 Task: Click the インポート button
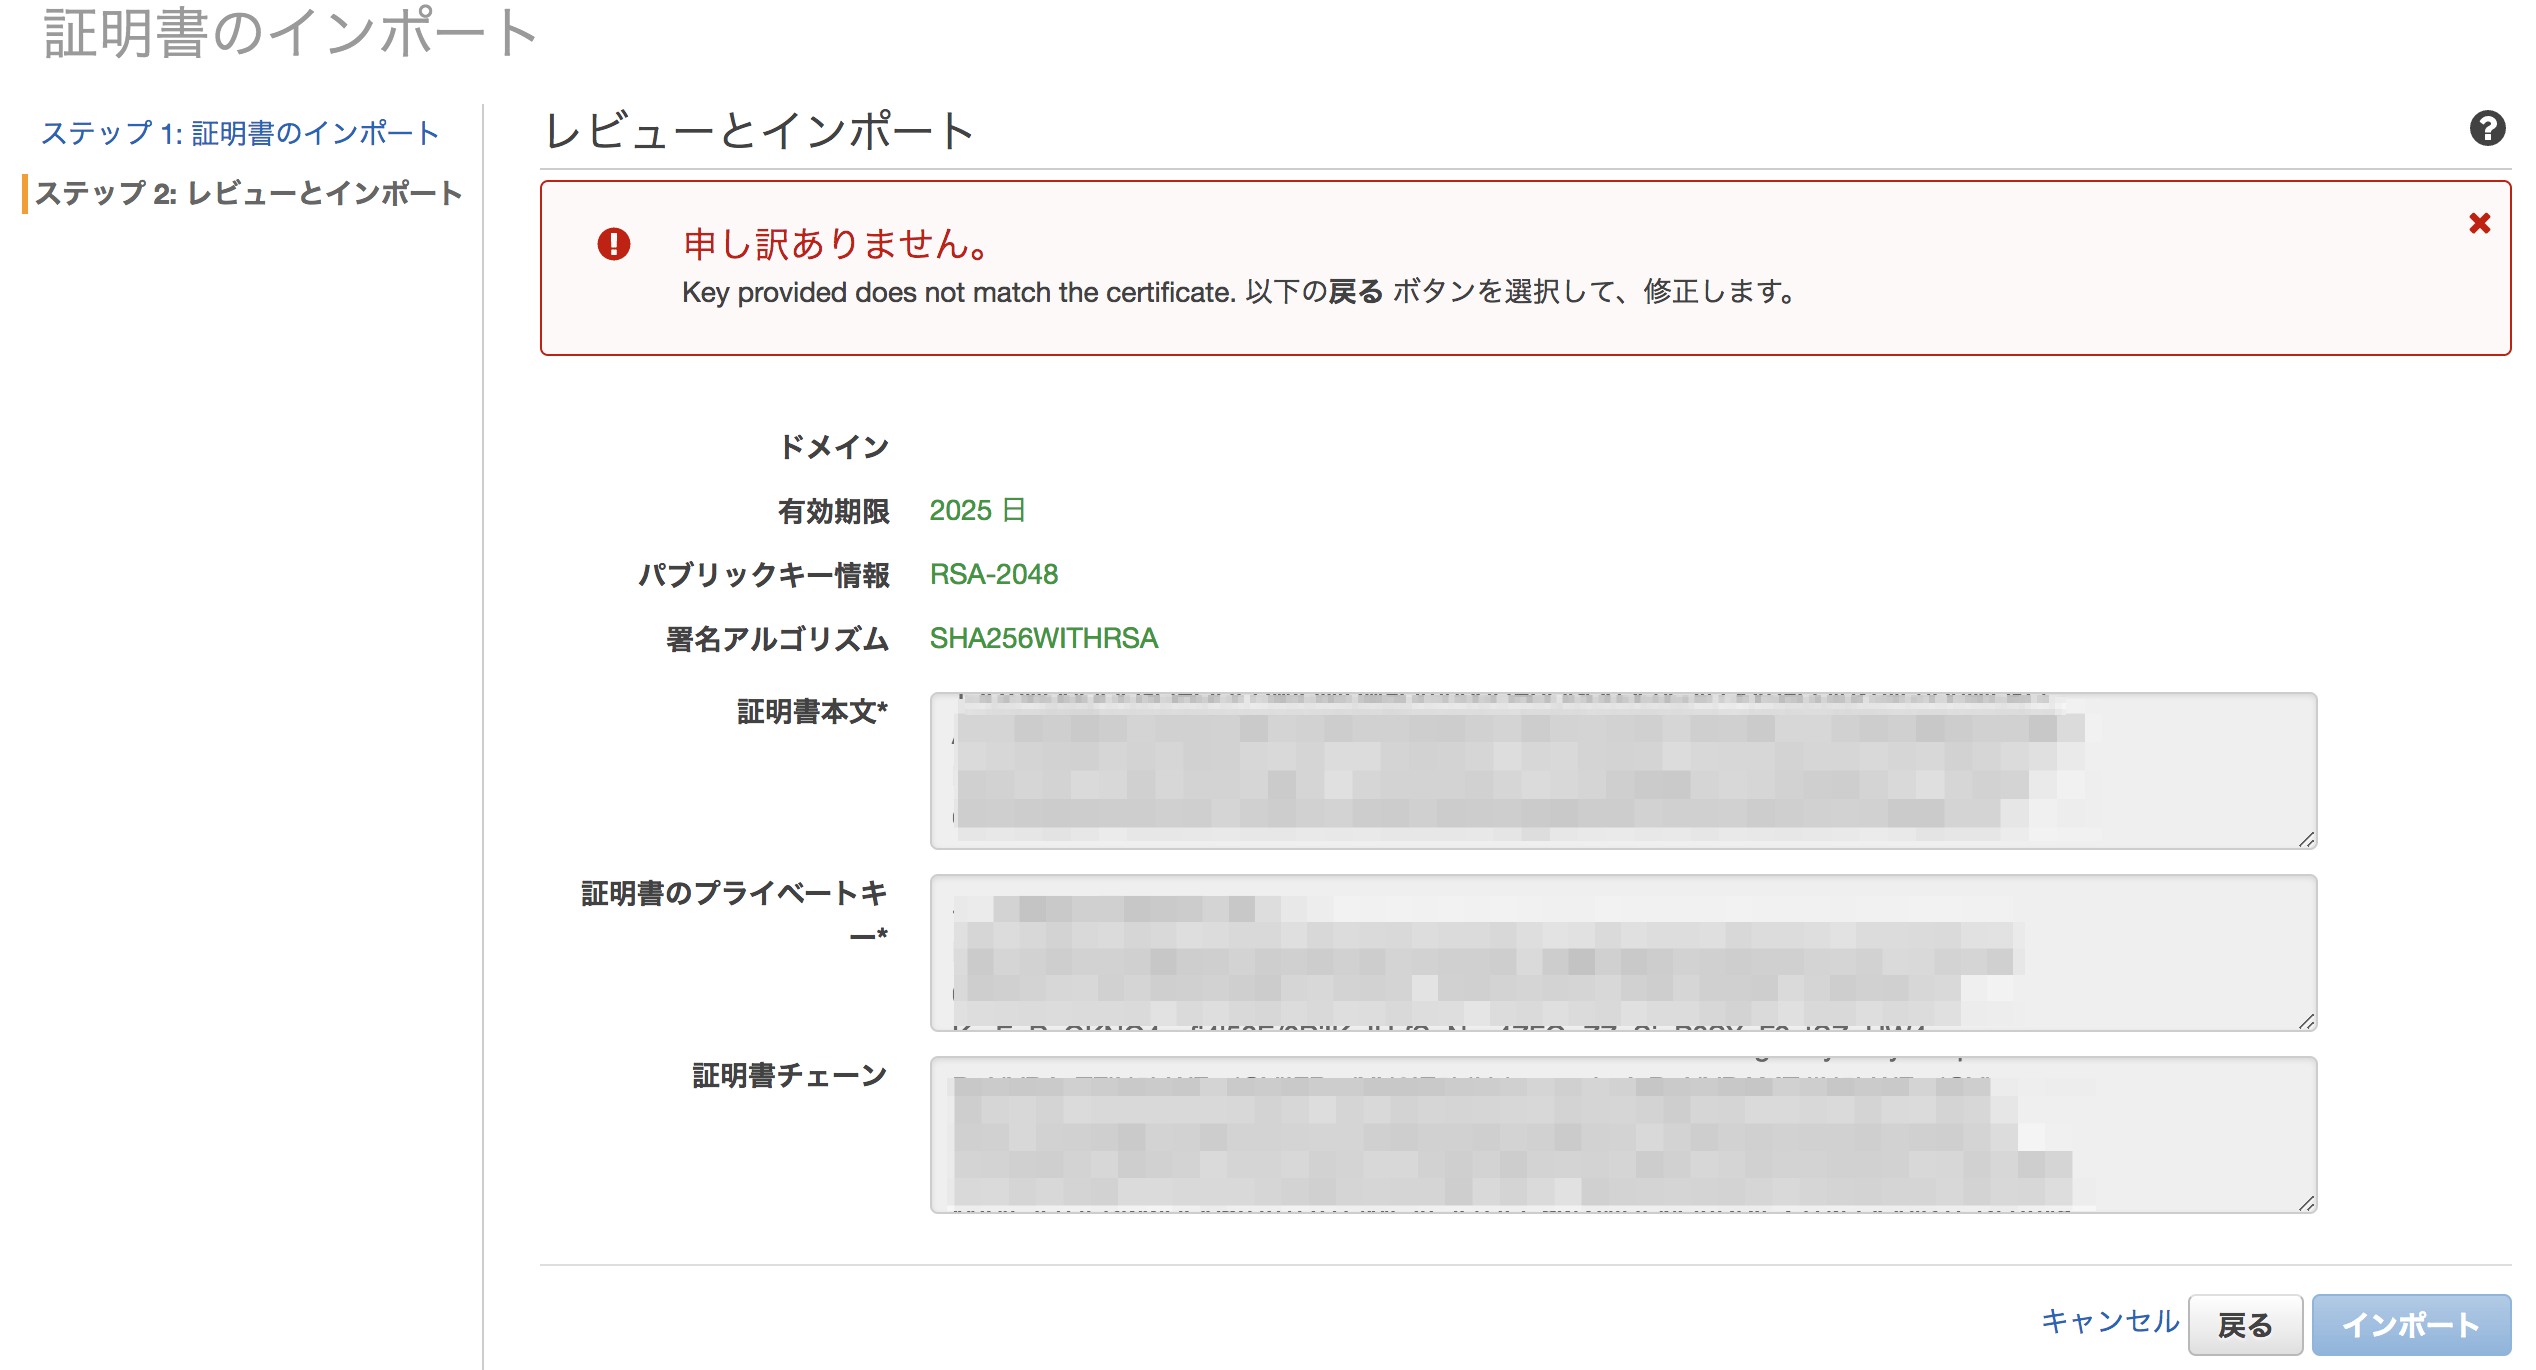pyautogui.click(x=2411, y=1325)
